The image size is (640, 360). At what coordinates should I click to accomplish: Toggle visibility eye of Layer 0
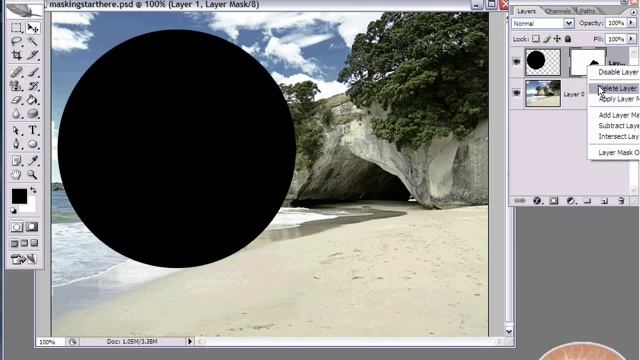click(x=516, y=93)
